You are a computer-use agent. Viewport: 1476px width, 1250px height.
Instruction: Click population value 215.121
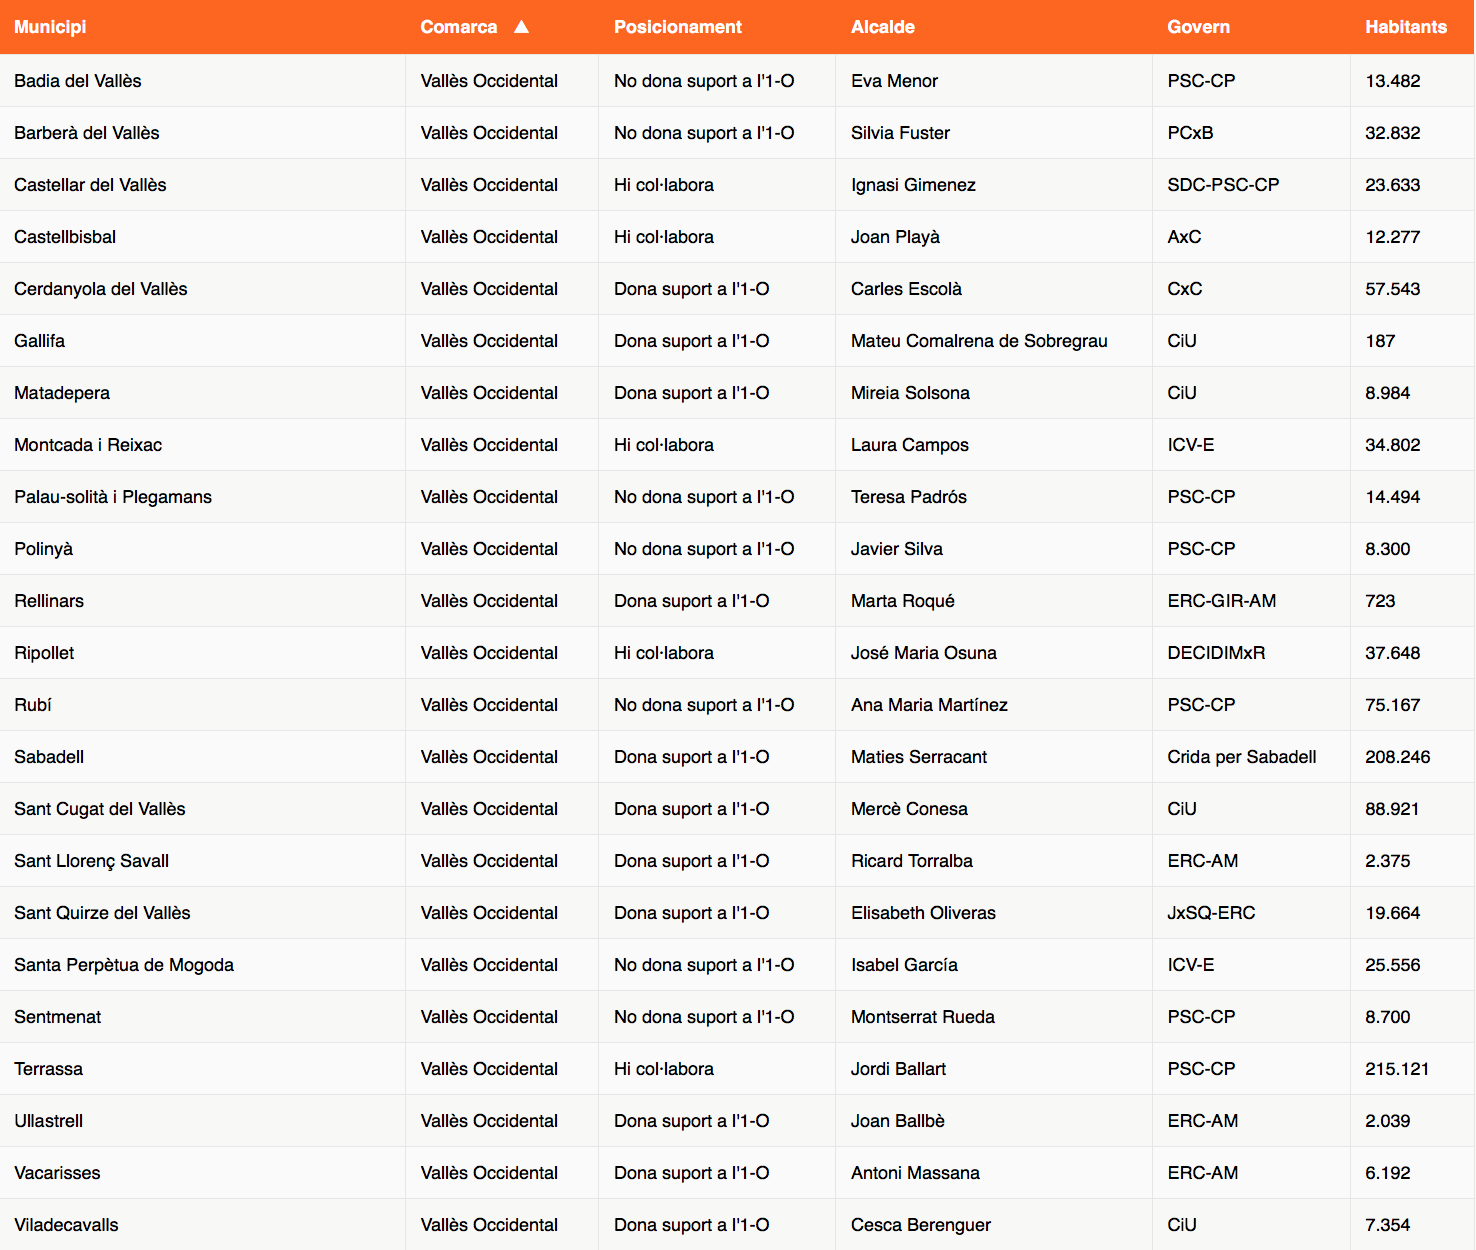coord(1396,1069)
